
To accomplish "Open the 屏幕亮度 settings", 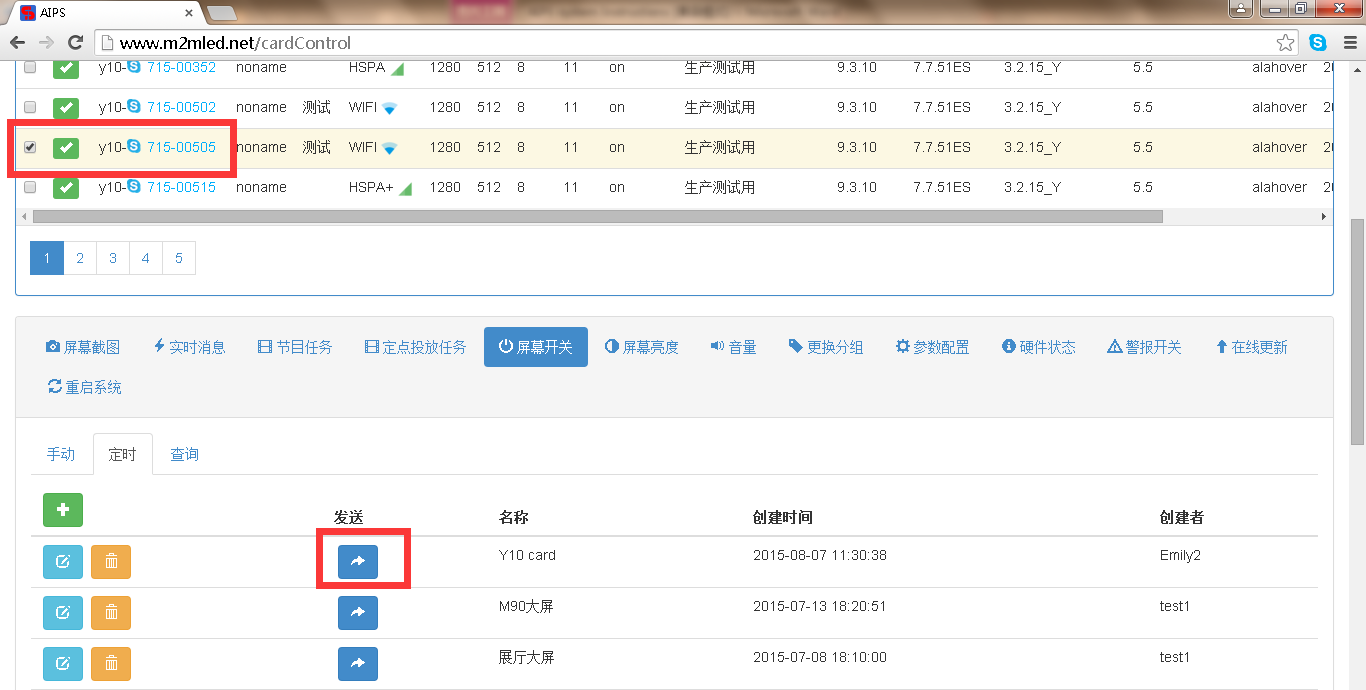I will pyautogui.click(x=642, y=347).
